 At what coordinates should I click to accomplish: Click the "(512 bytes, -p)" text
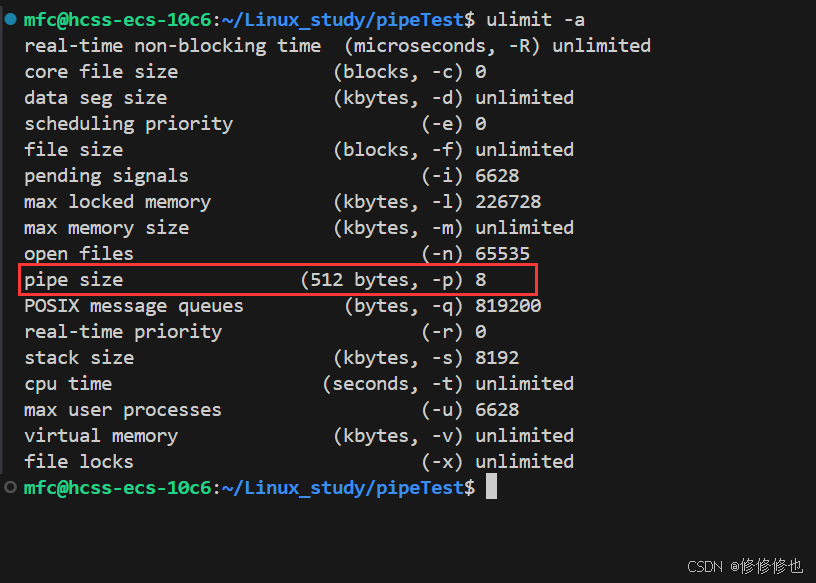[381, 280]
